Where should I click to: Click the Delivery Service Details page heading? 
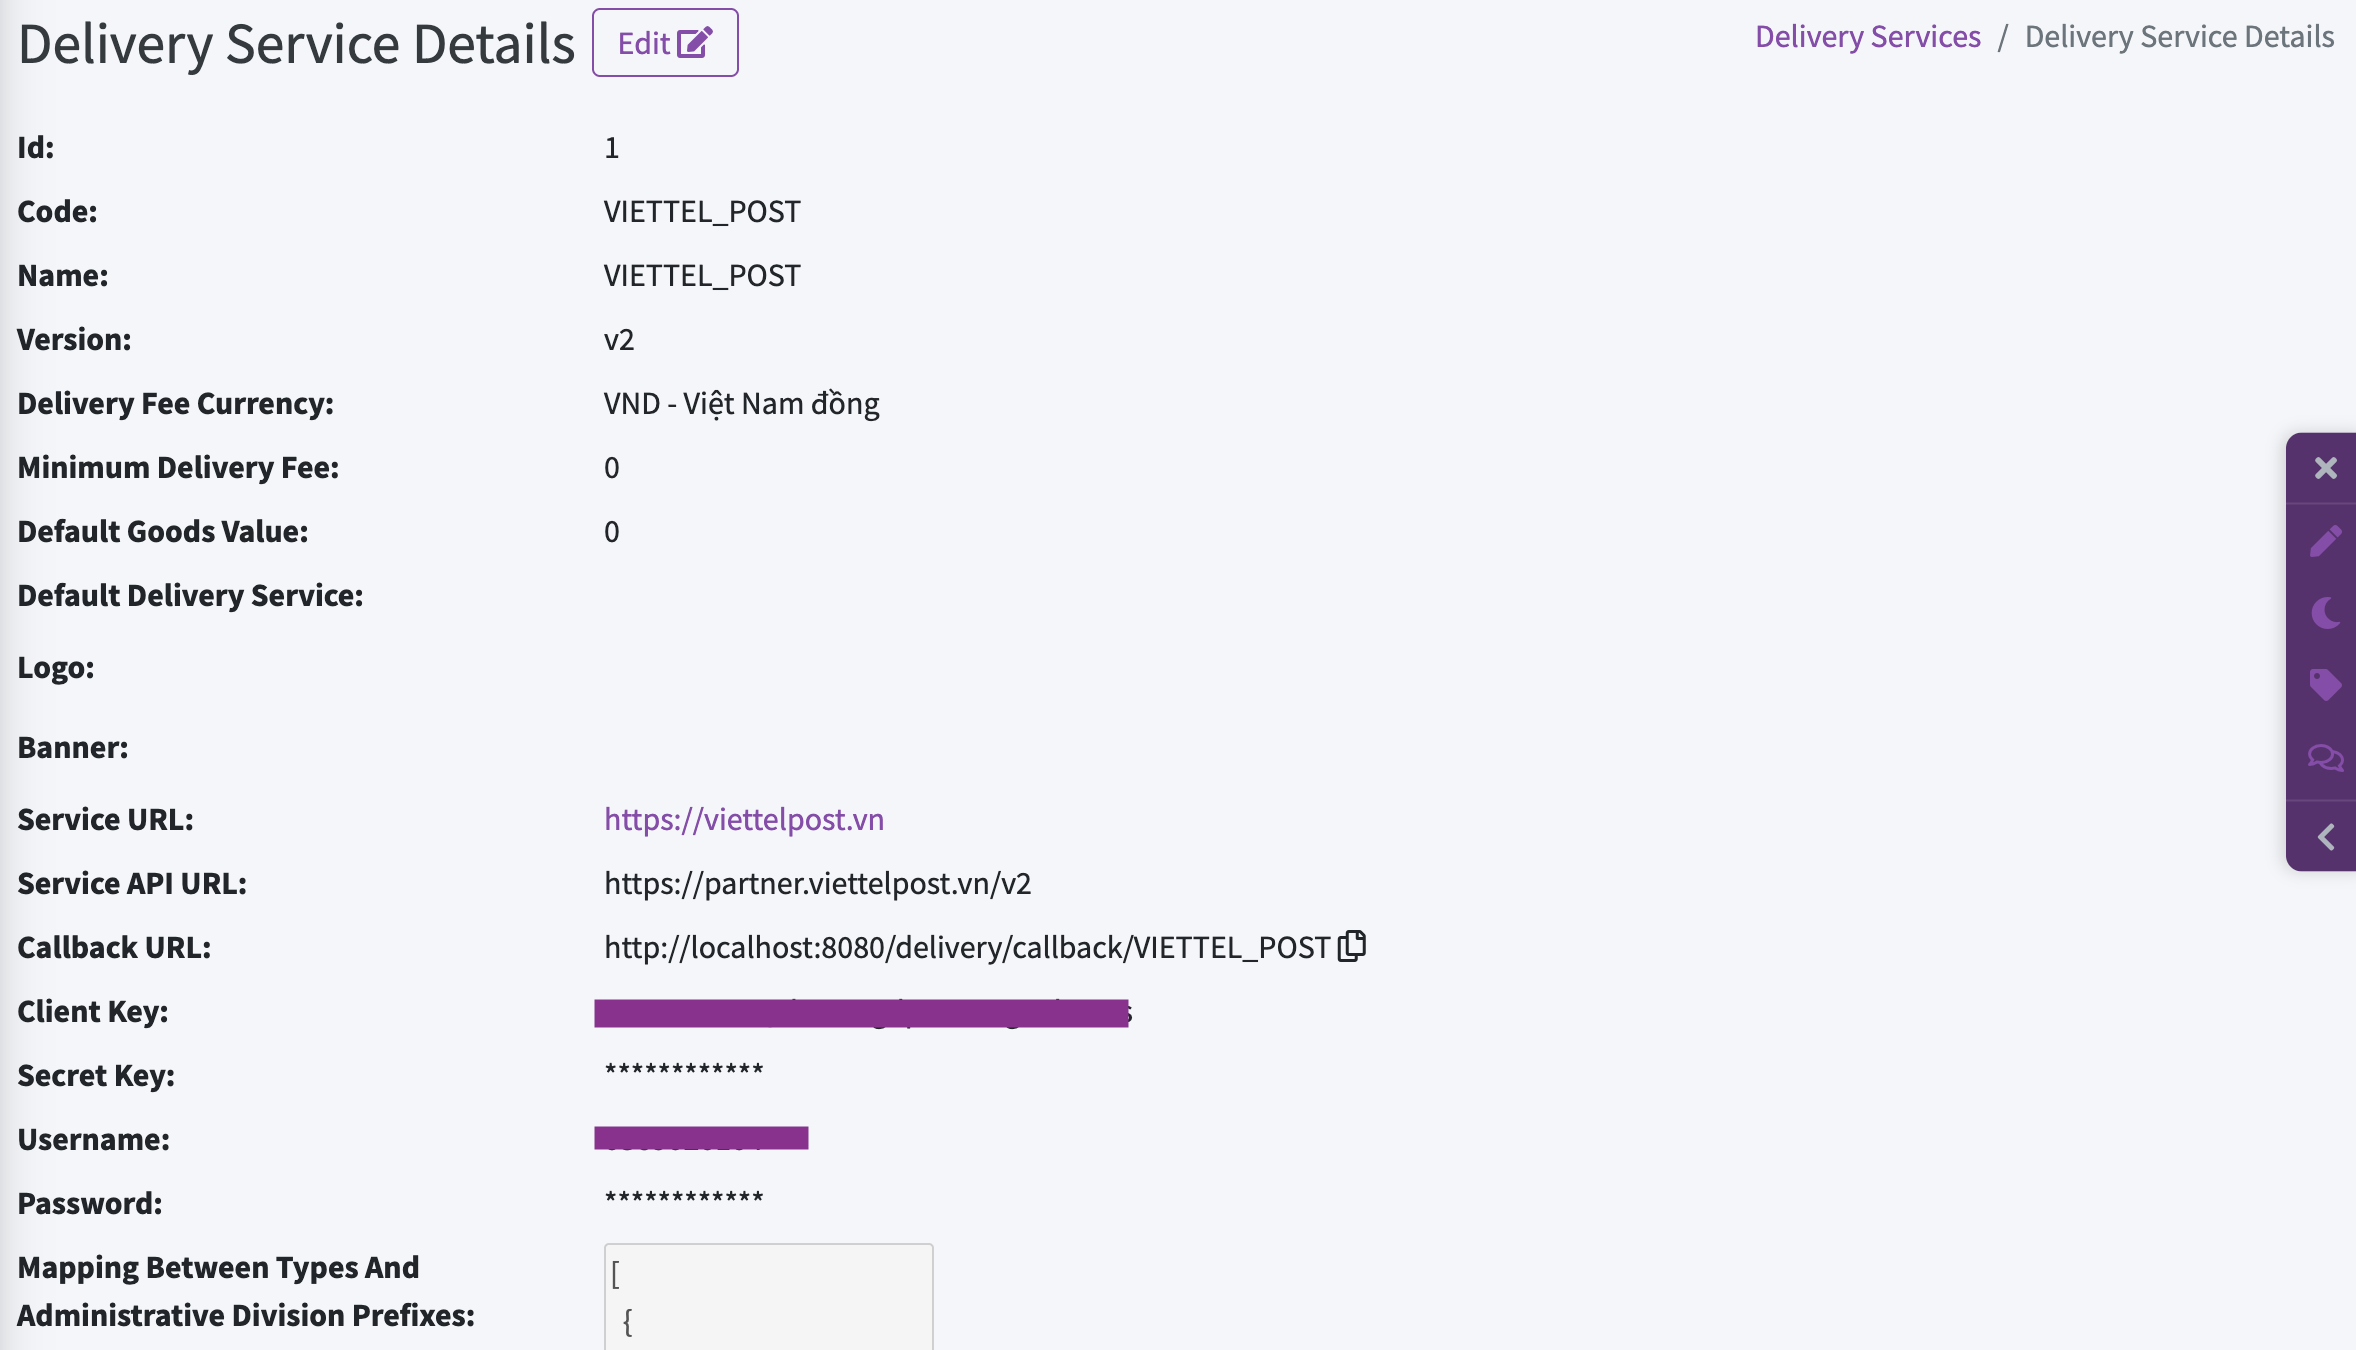coord(297,44)
